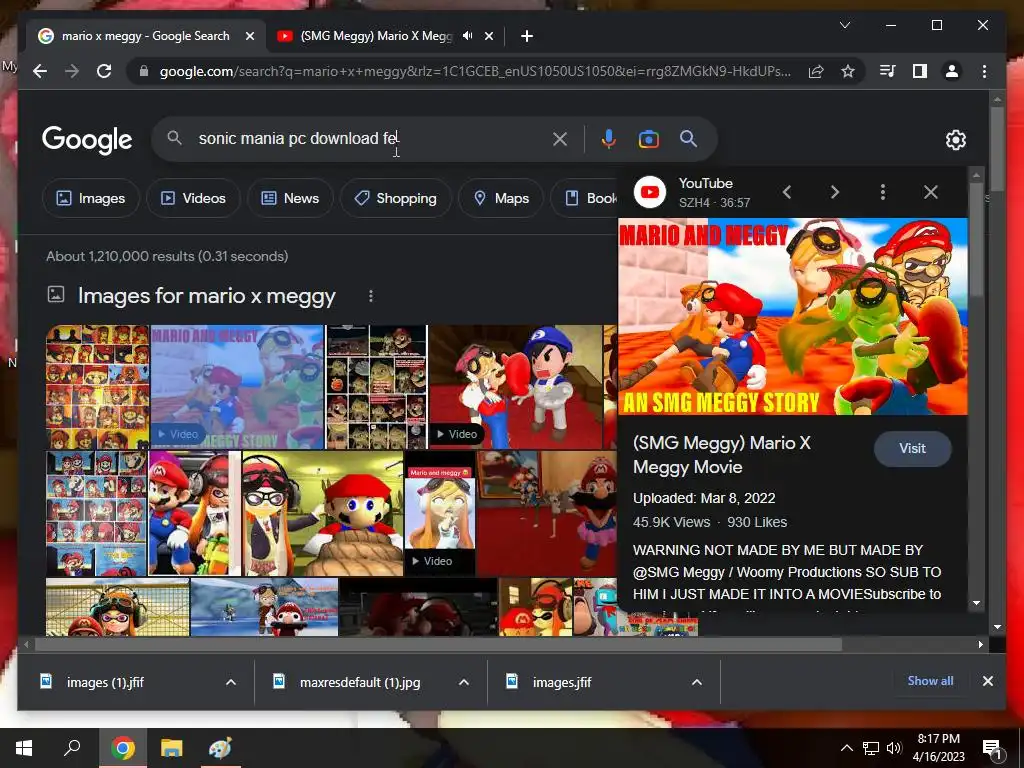This screenshot has width=1024, height=768.
Task: Expand options for images.jfif download
Action: (697, 682)
